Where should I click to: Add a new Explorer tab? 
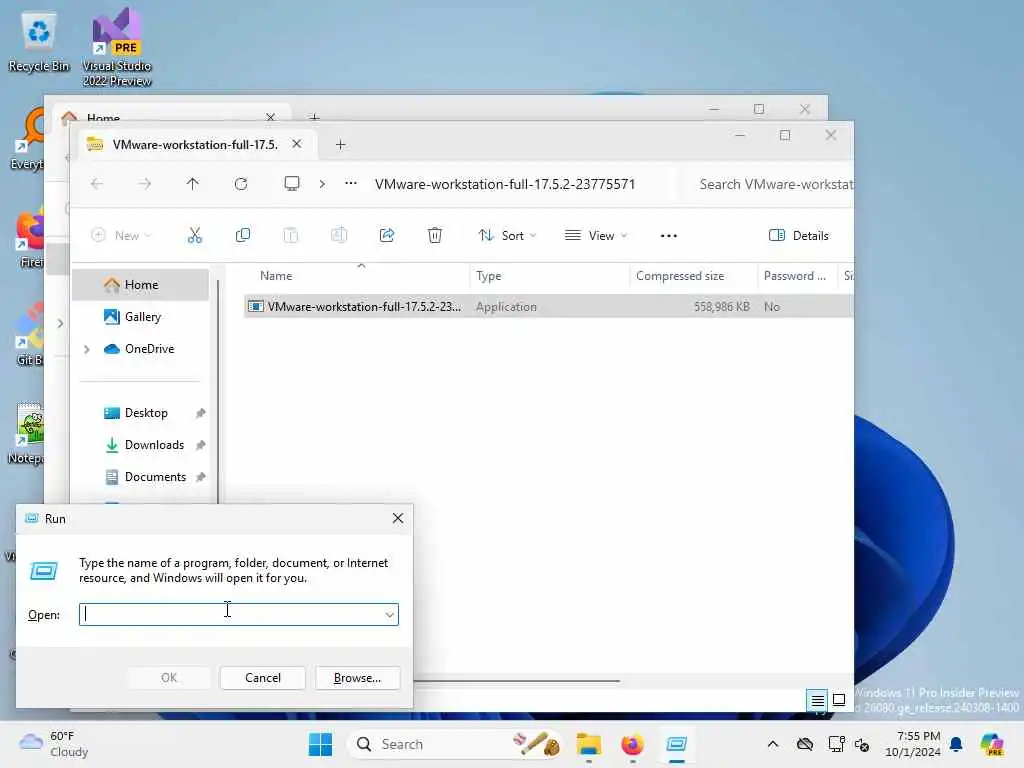click(x=340, y=145)
